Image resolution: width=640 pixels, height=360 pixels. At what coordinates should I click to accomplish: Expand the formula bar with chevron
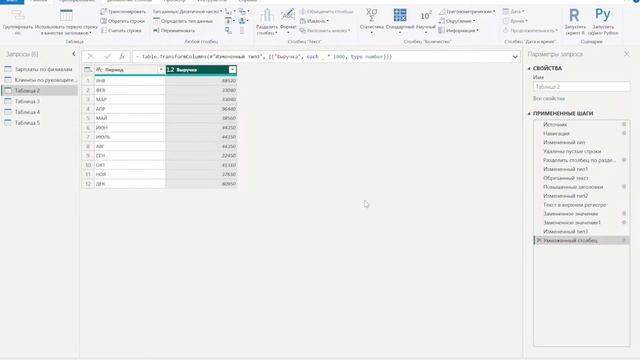515,57
